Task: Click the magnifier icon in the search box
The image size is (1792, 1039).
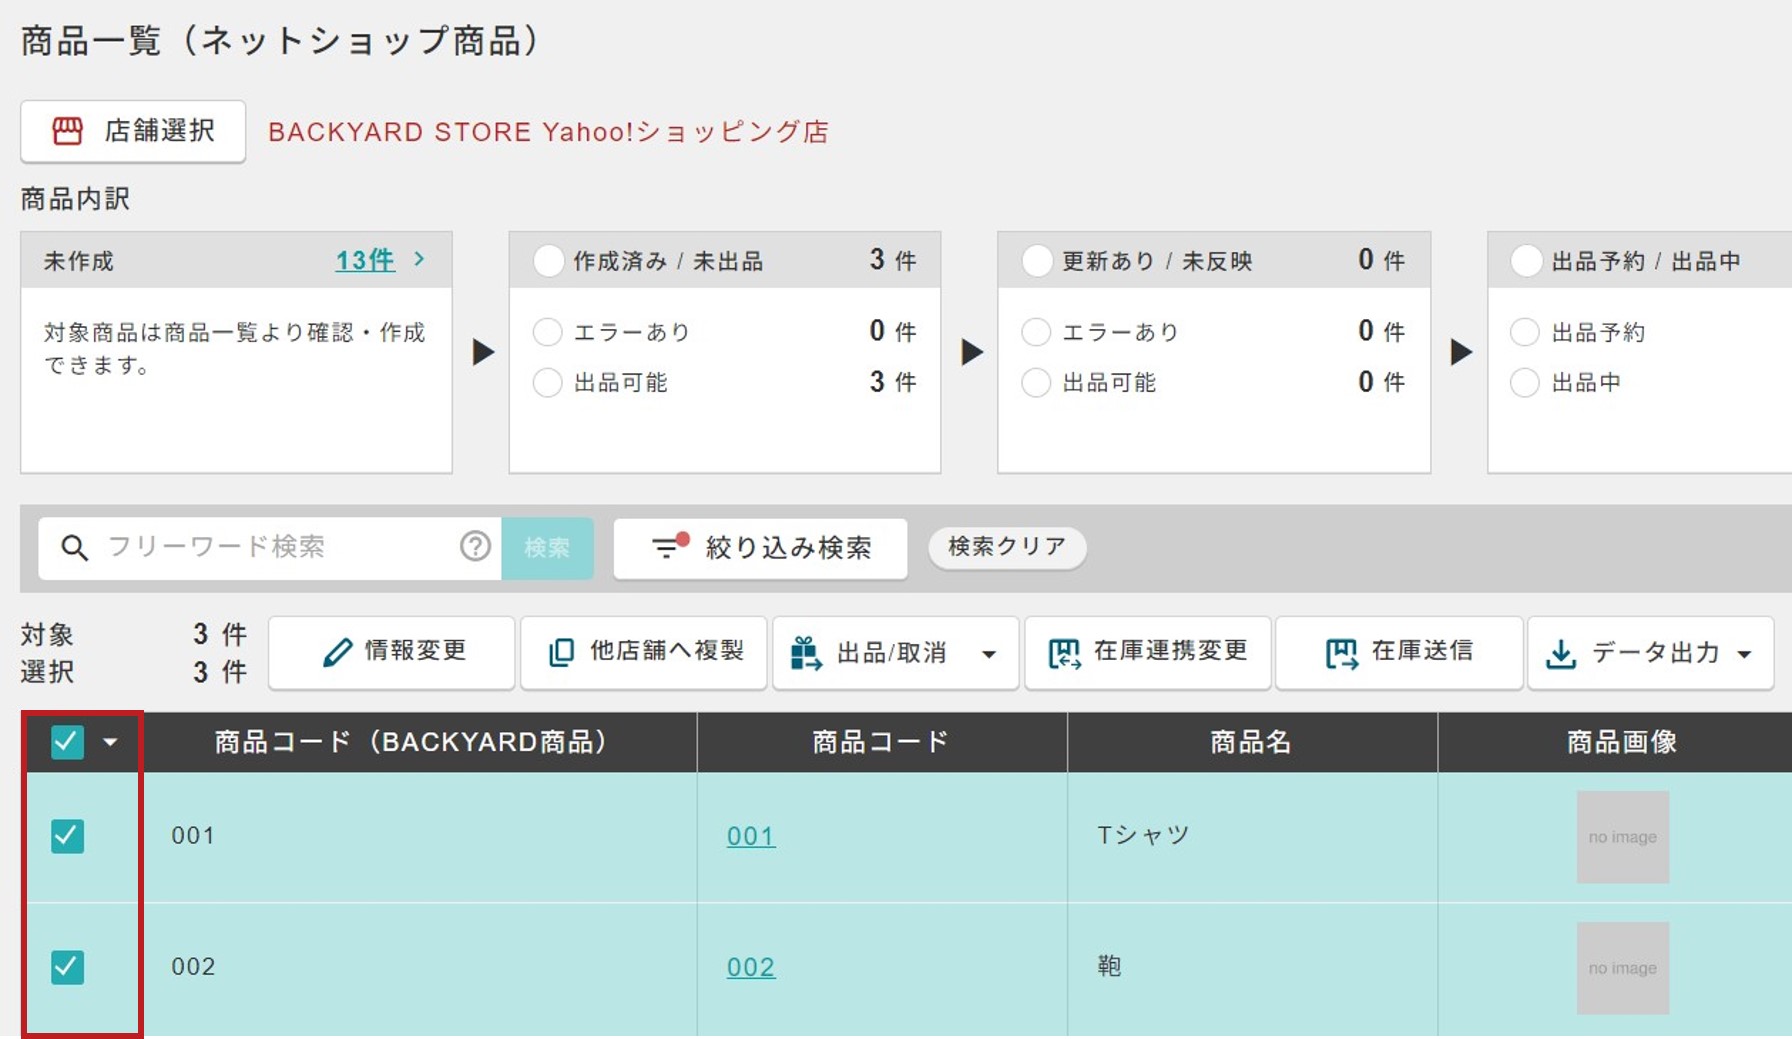Action: pyautogui.click(x=75, y=547)
